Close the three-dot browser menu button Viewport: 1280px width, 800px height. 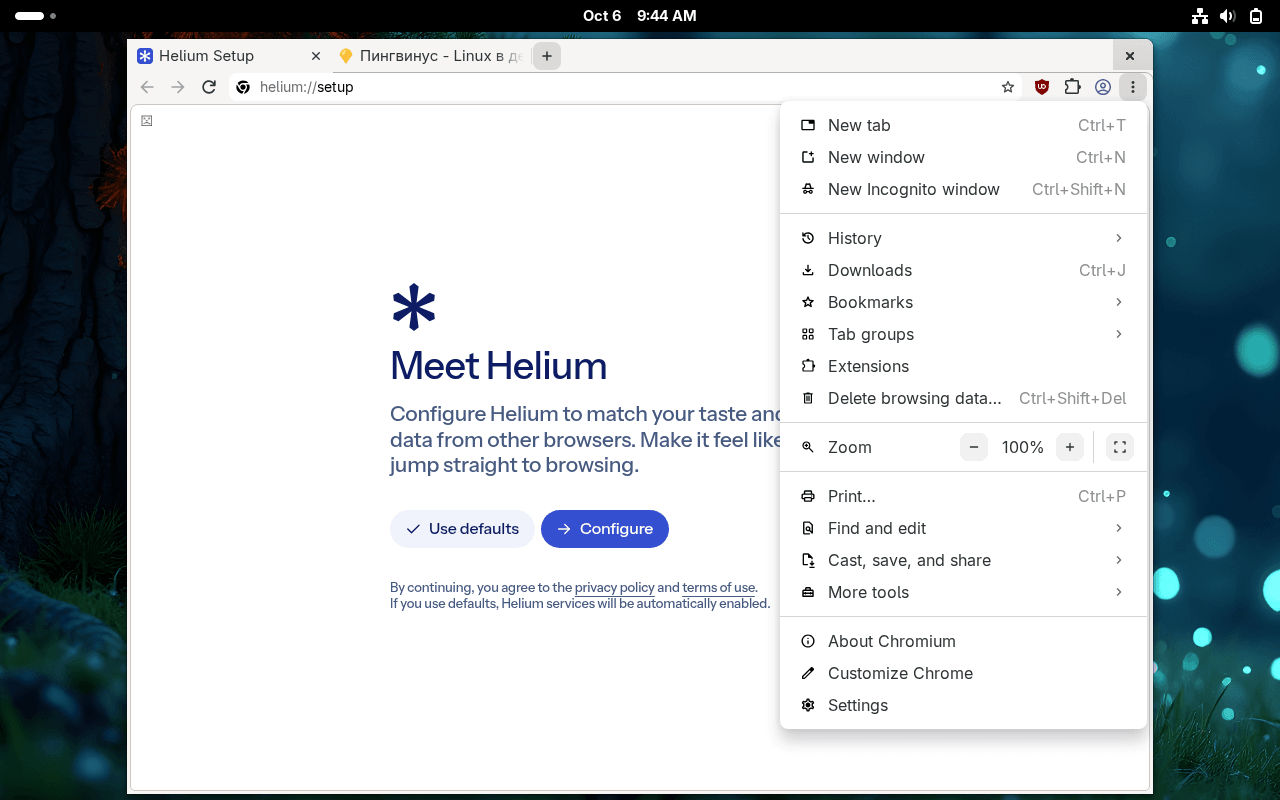(1133, 87)
